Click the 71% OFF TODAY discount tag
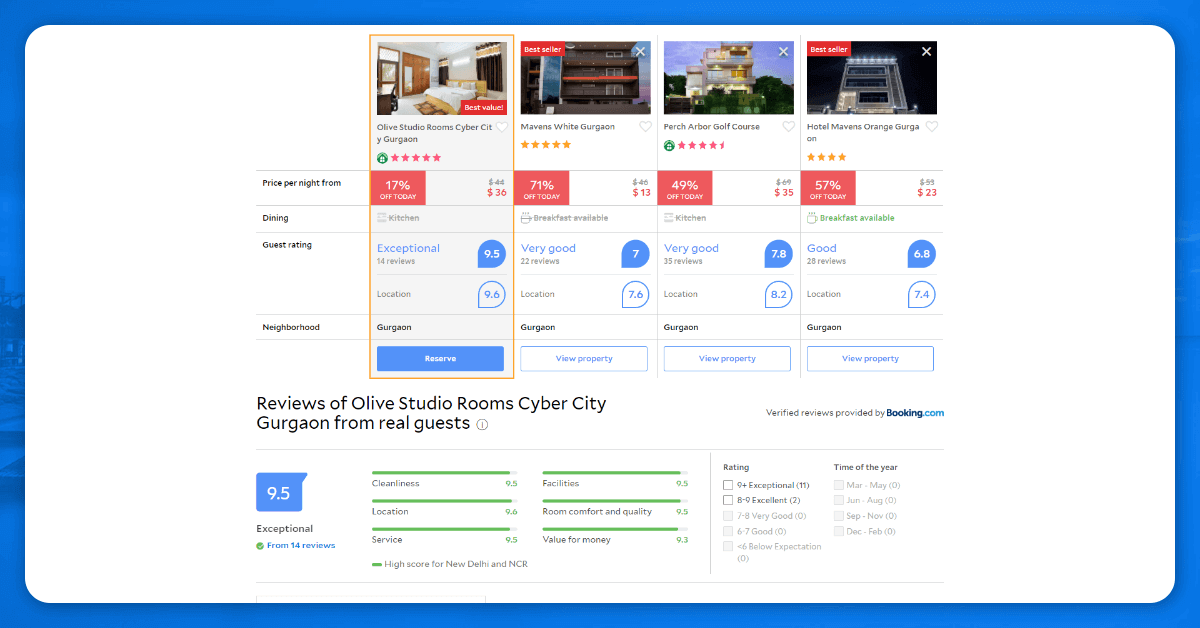Image resolution: width=1200 pixels, height=628 pixels. click(x=542, y=188)
